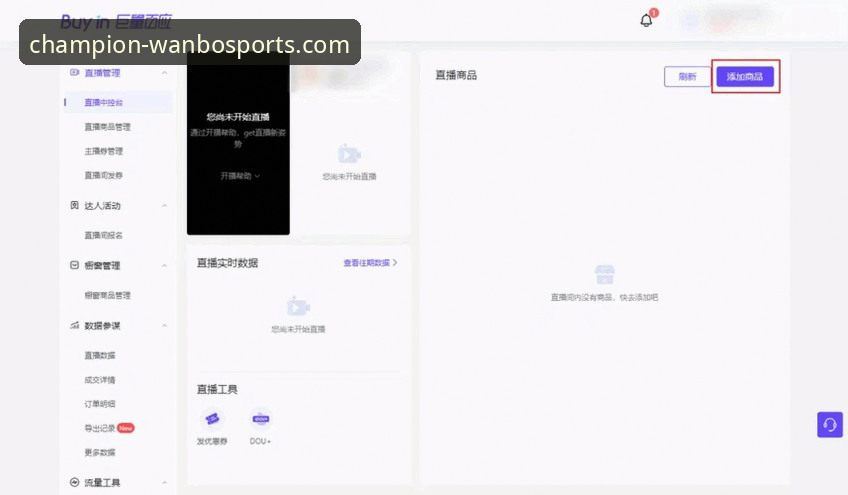The height and width of the screenshot is (495, 848).
Task: Open the DOU+ promotion tool icon
Action: [261, 419]
